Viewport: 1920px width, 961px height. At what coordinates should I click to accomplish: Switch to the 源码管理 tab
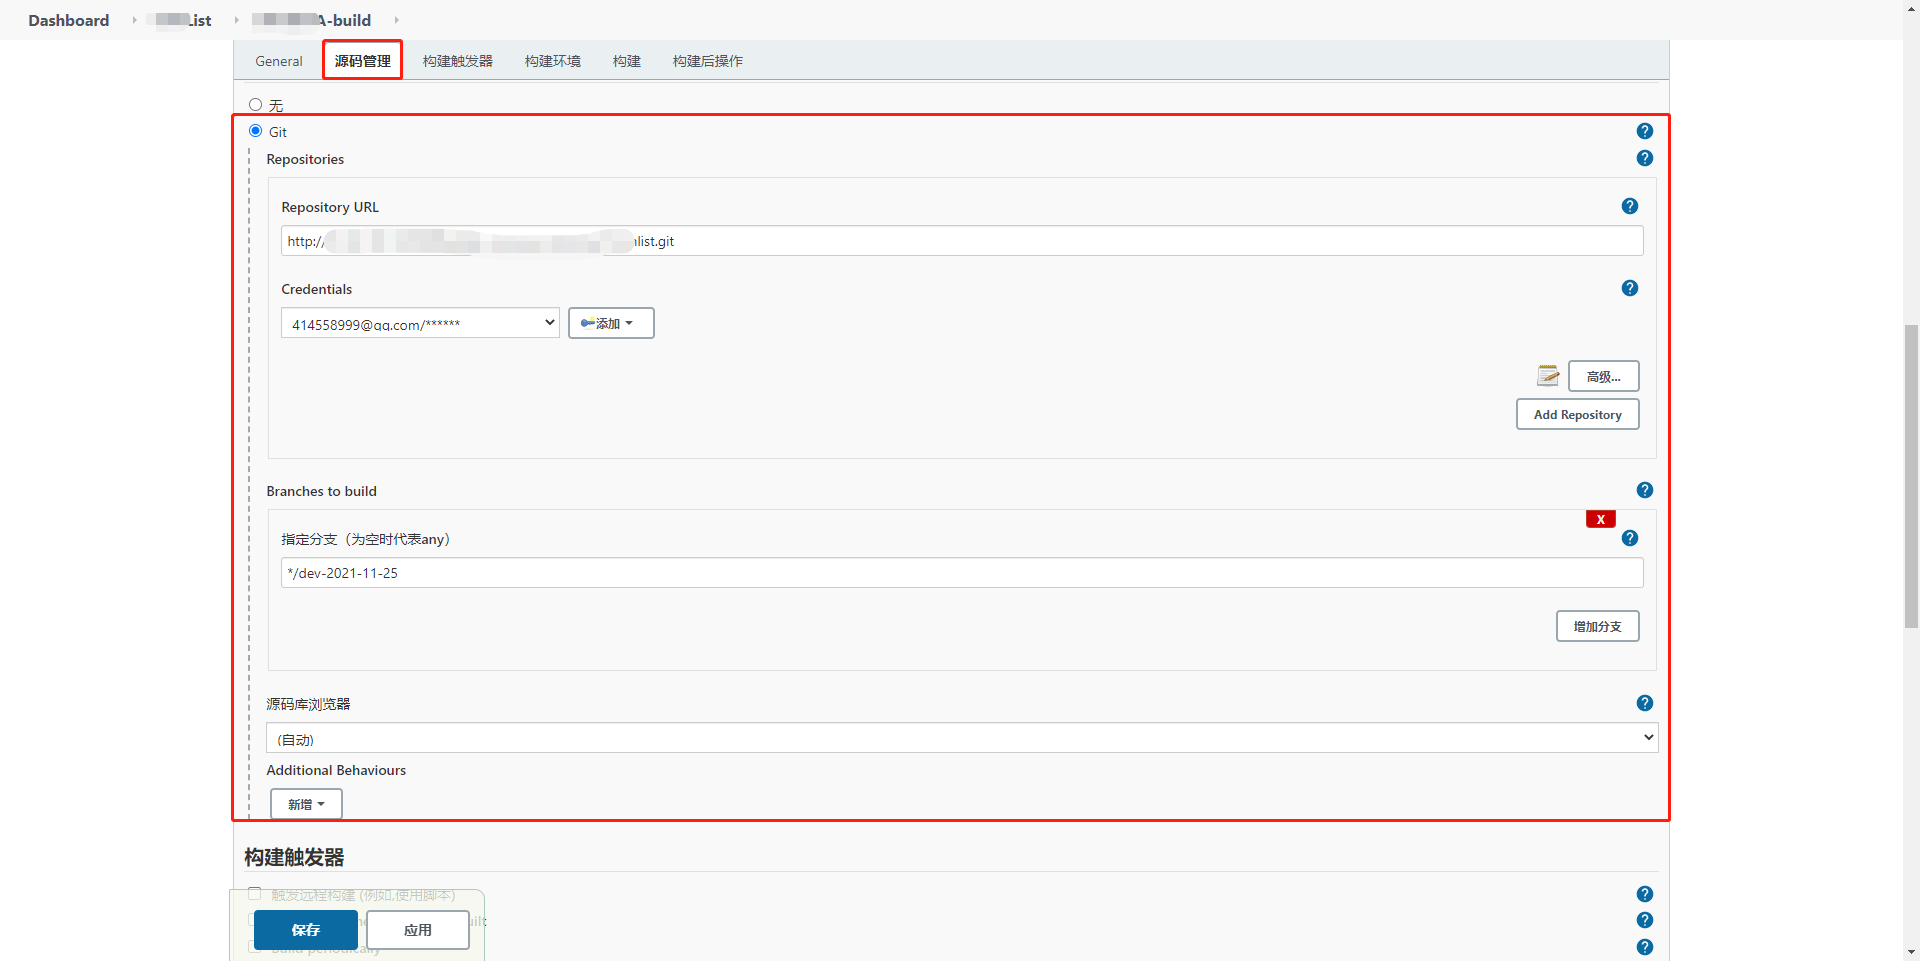(362, 60)
